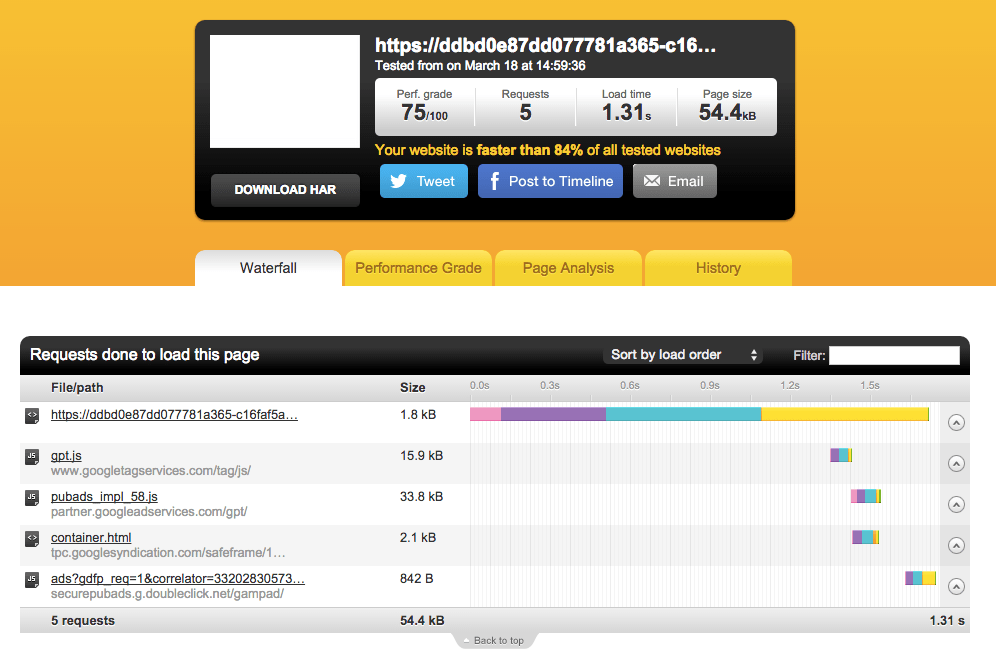Expand details for the ads?gdfp_req request
This screenshot has width=996, height=659.
[955, 586]
